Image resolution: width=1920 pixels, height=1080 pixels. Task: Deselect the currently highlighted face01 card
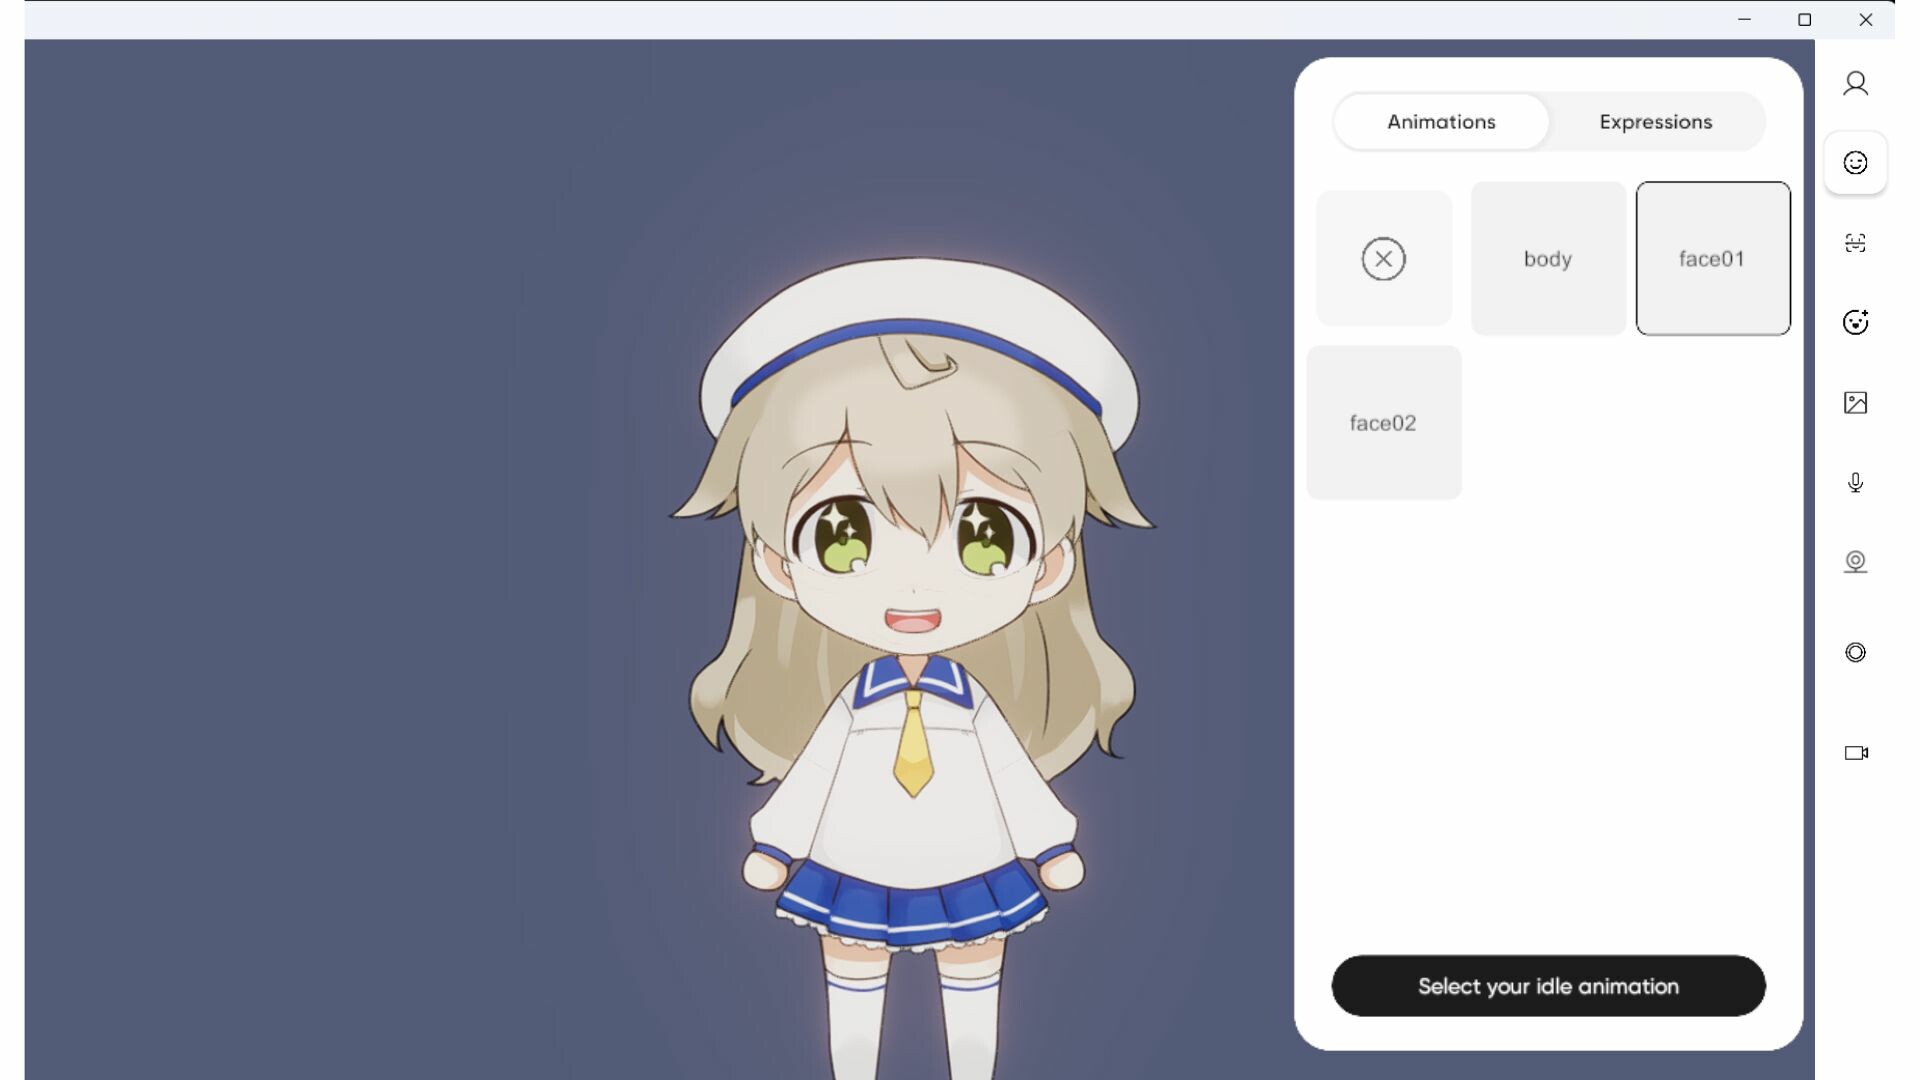1712,258
